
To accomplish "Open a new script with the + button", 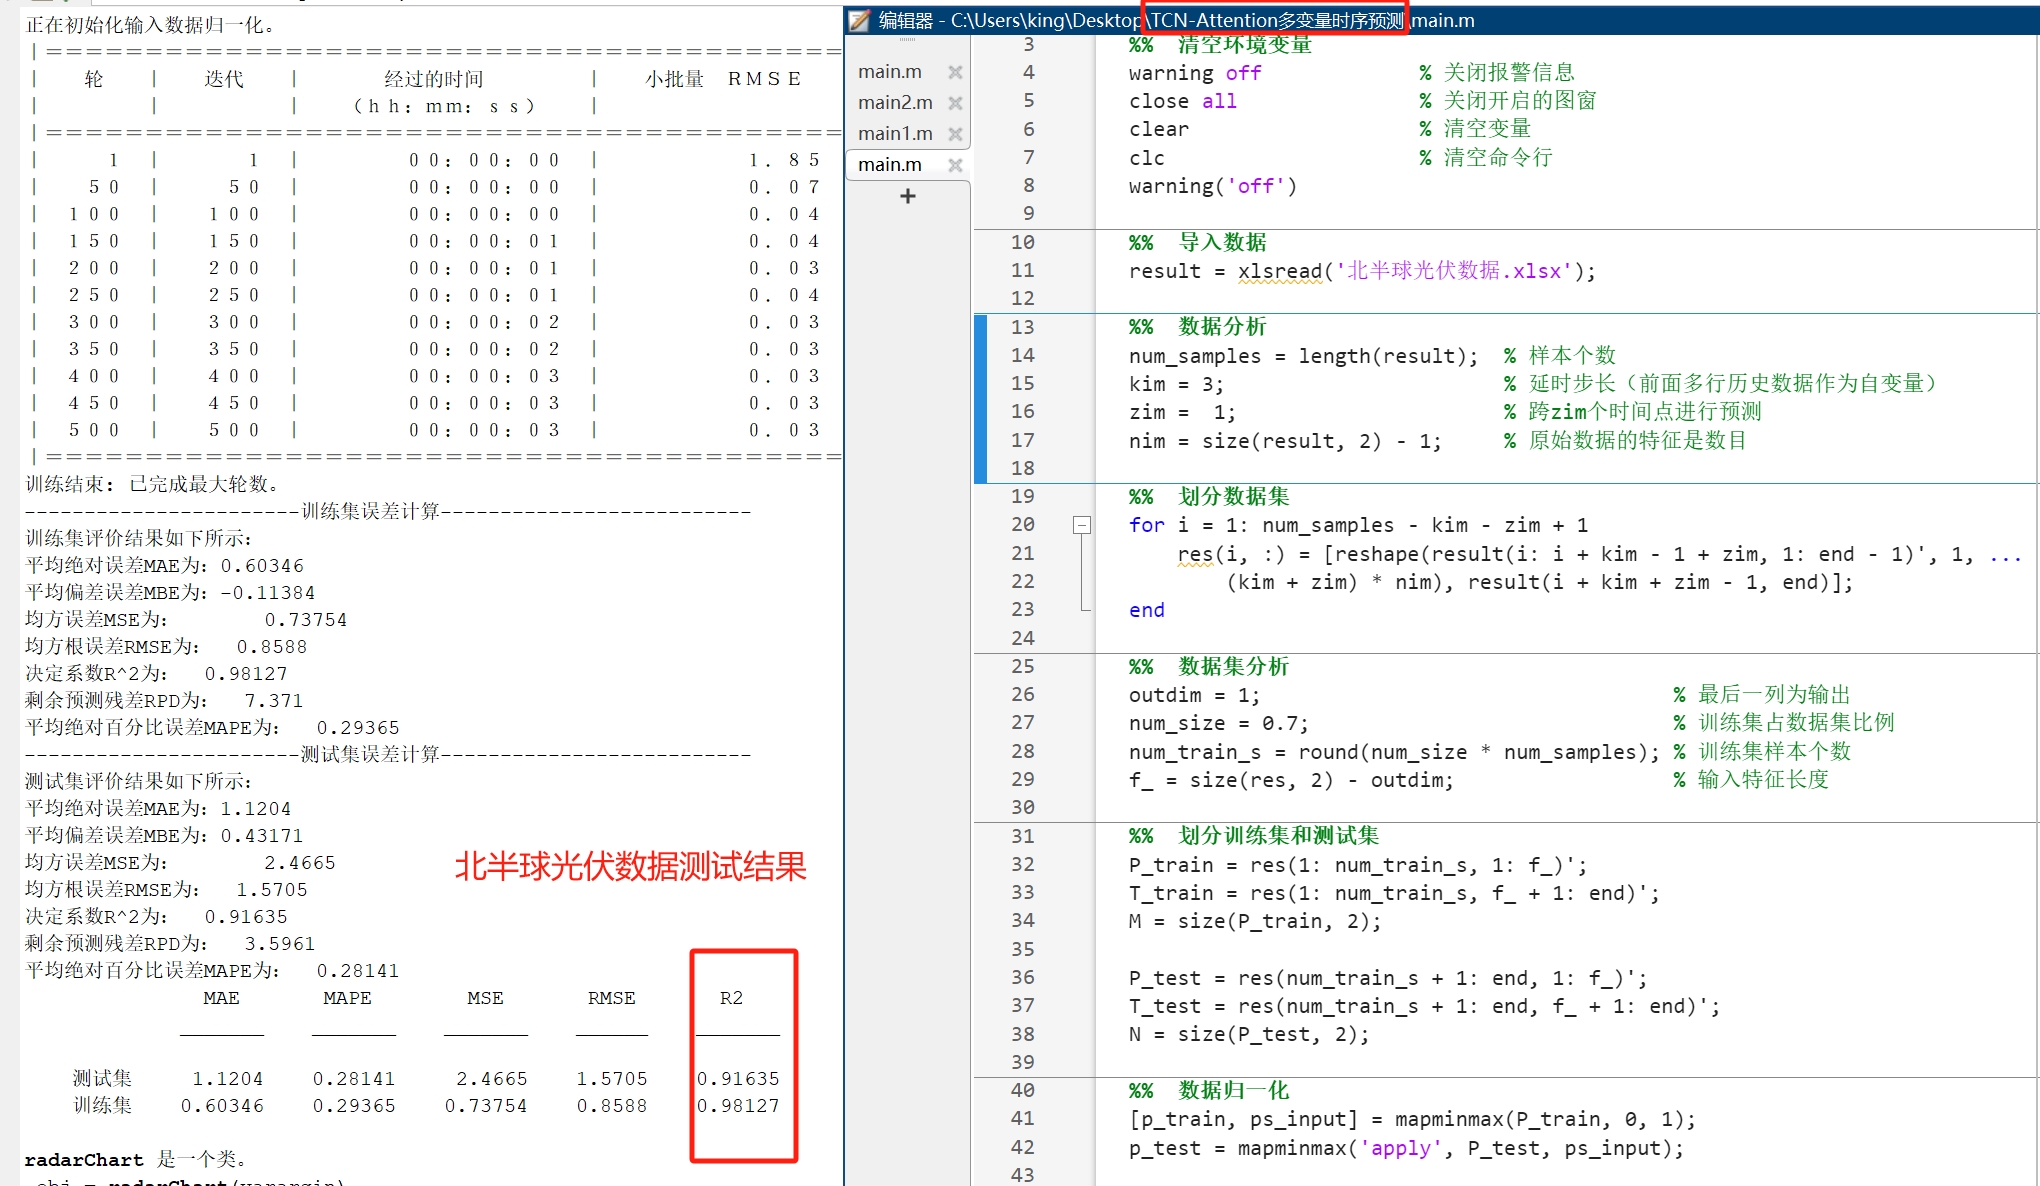I will [906, 196].
